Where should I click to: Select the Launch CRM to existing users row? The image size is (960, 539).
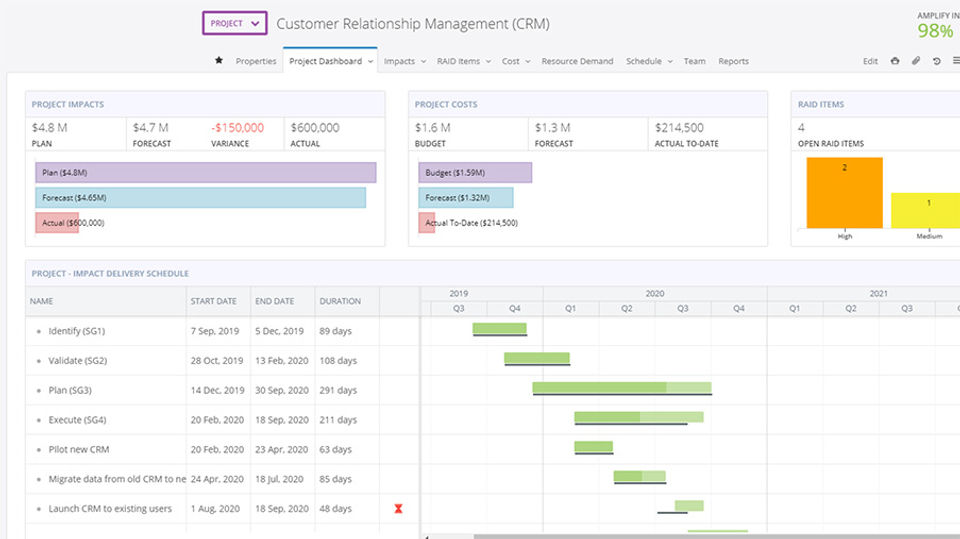222,508
